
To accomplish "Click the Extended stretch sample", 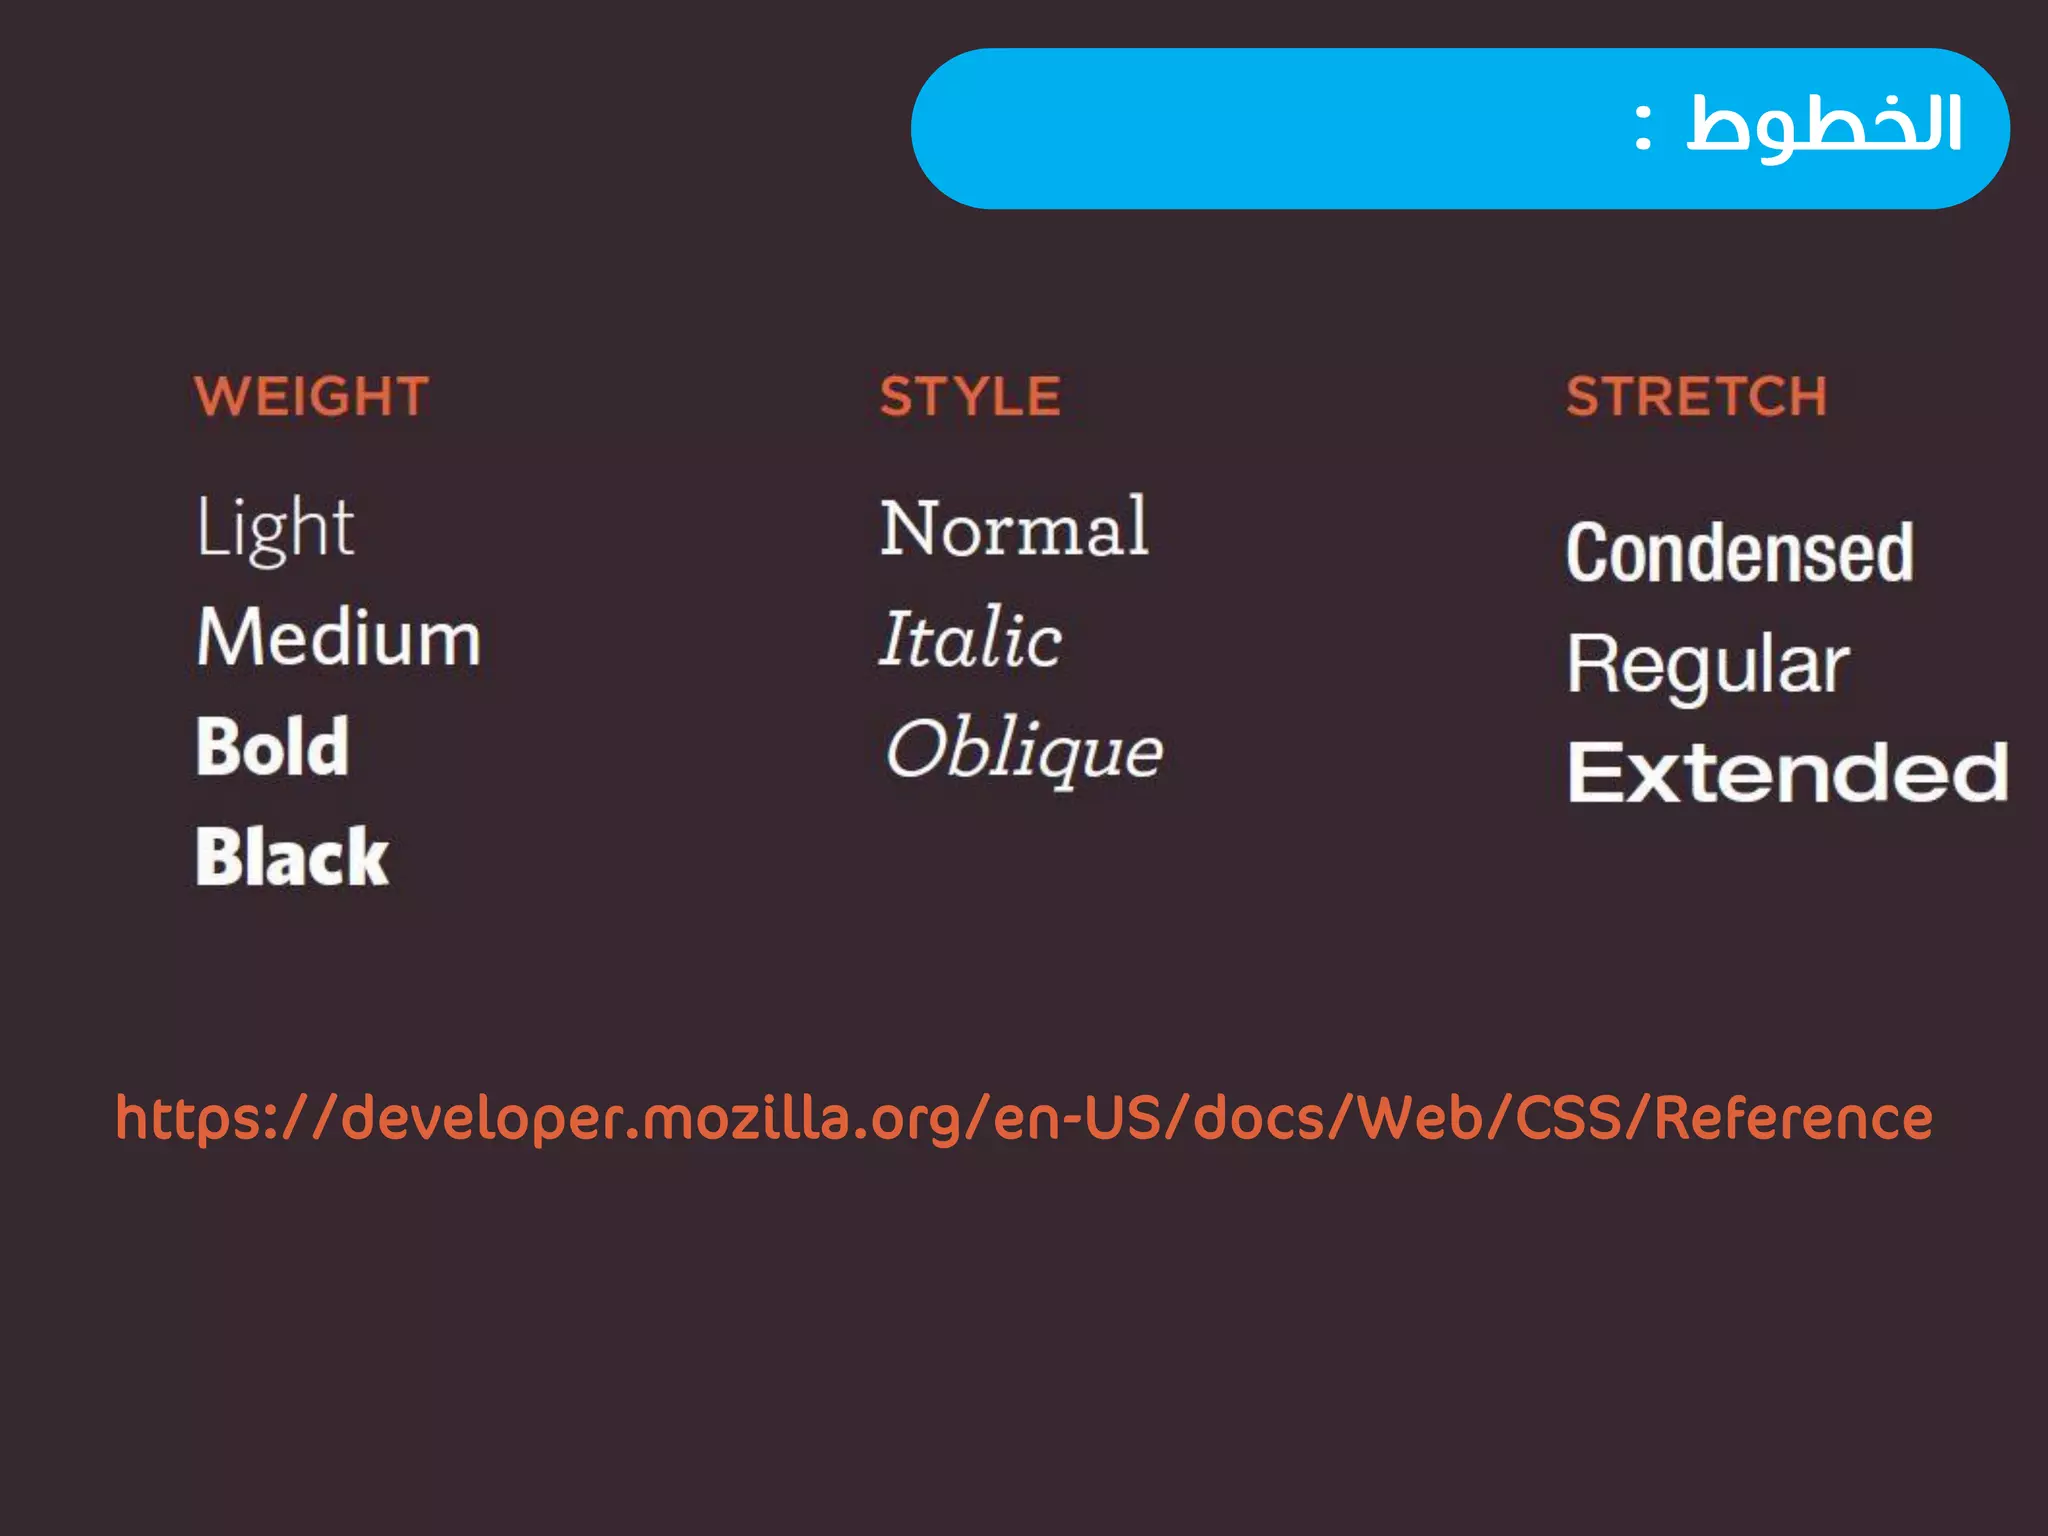I will coord(1788,772).
